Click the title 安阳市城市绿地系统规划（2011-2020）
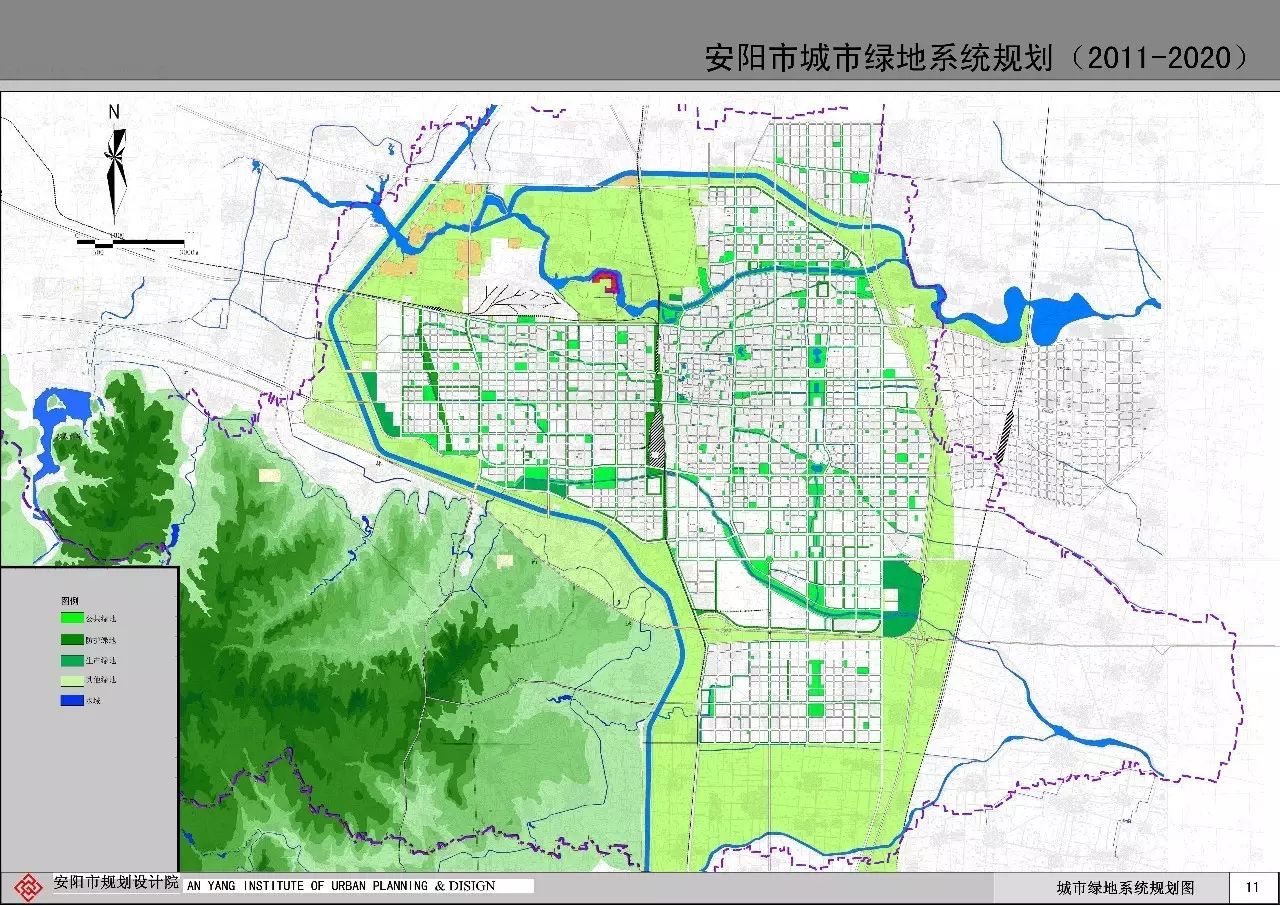 pos(978,57)
